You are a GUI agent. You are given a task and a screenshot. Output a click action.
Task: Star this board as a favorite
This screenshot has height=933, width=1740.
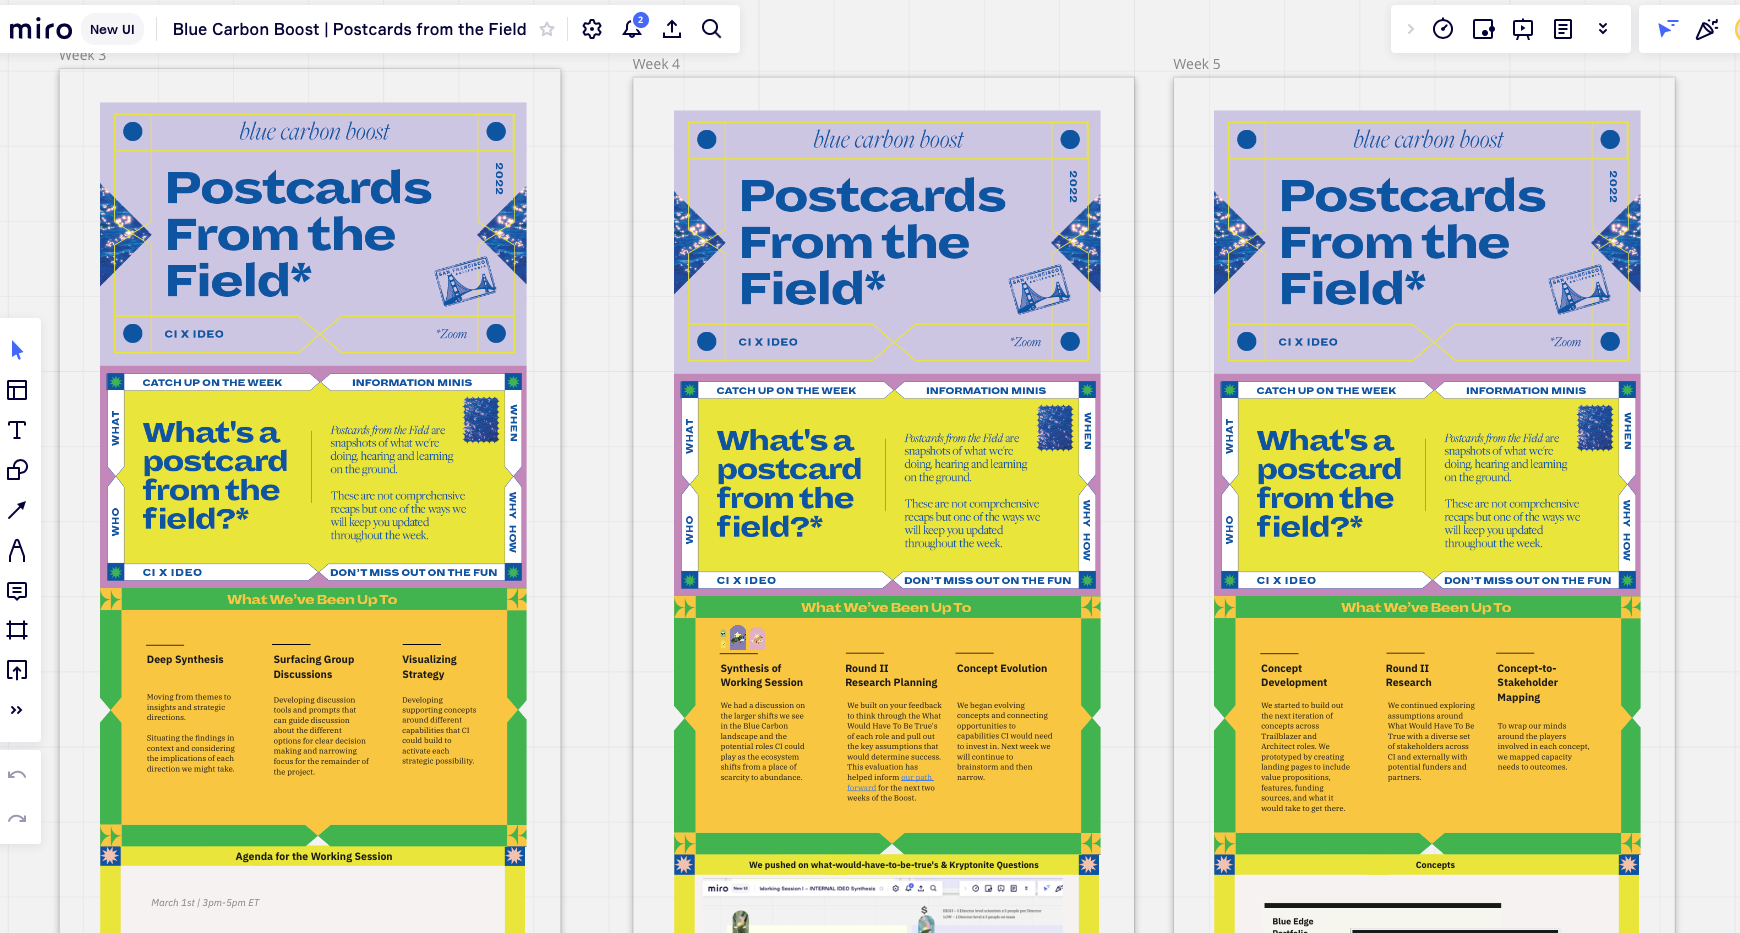(547, 29)
